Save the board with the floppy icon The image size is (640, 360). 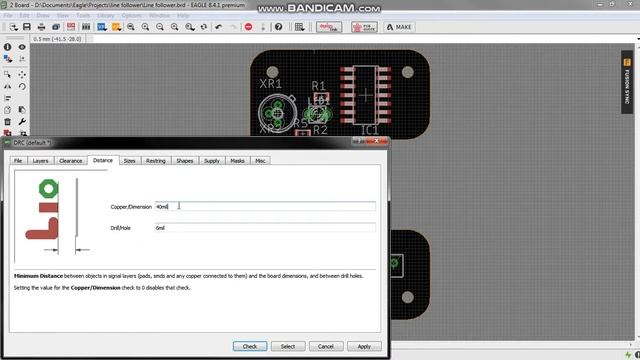27,27
